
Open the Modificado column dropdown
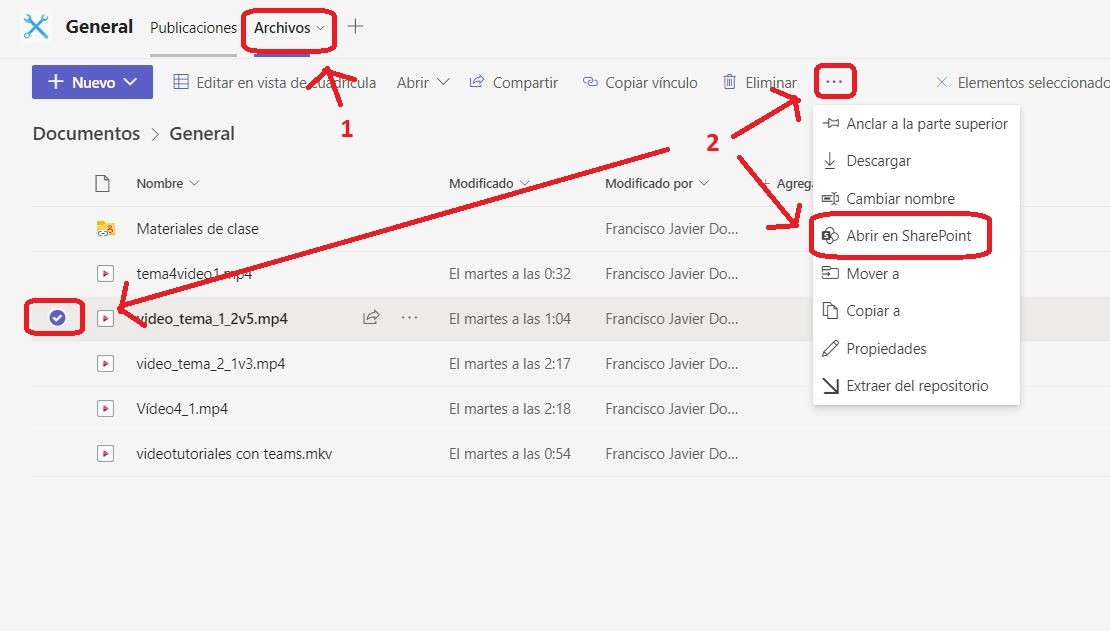[x=525, y=183]
